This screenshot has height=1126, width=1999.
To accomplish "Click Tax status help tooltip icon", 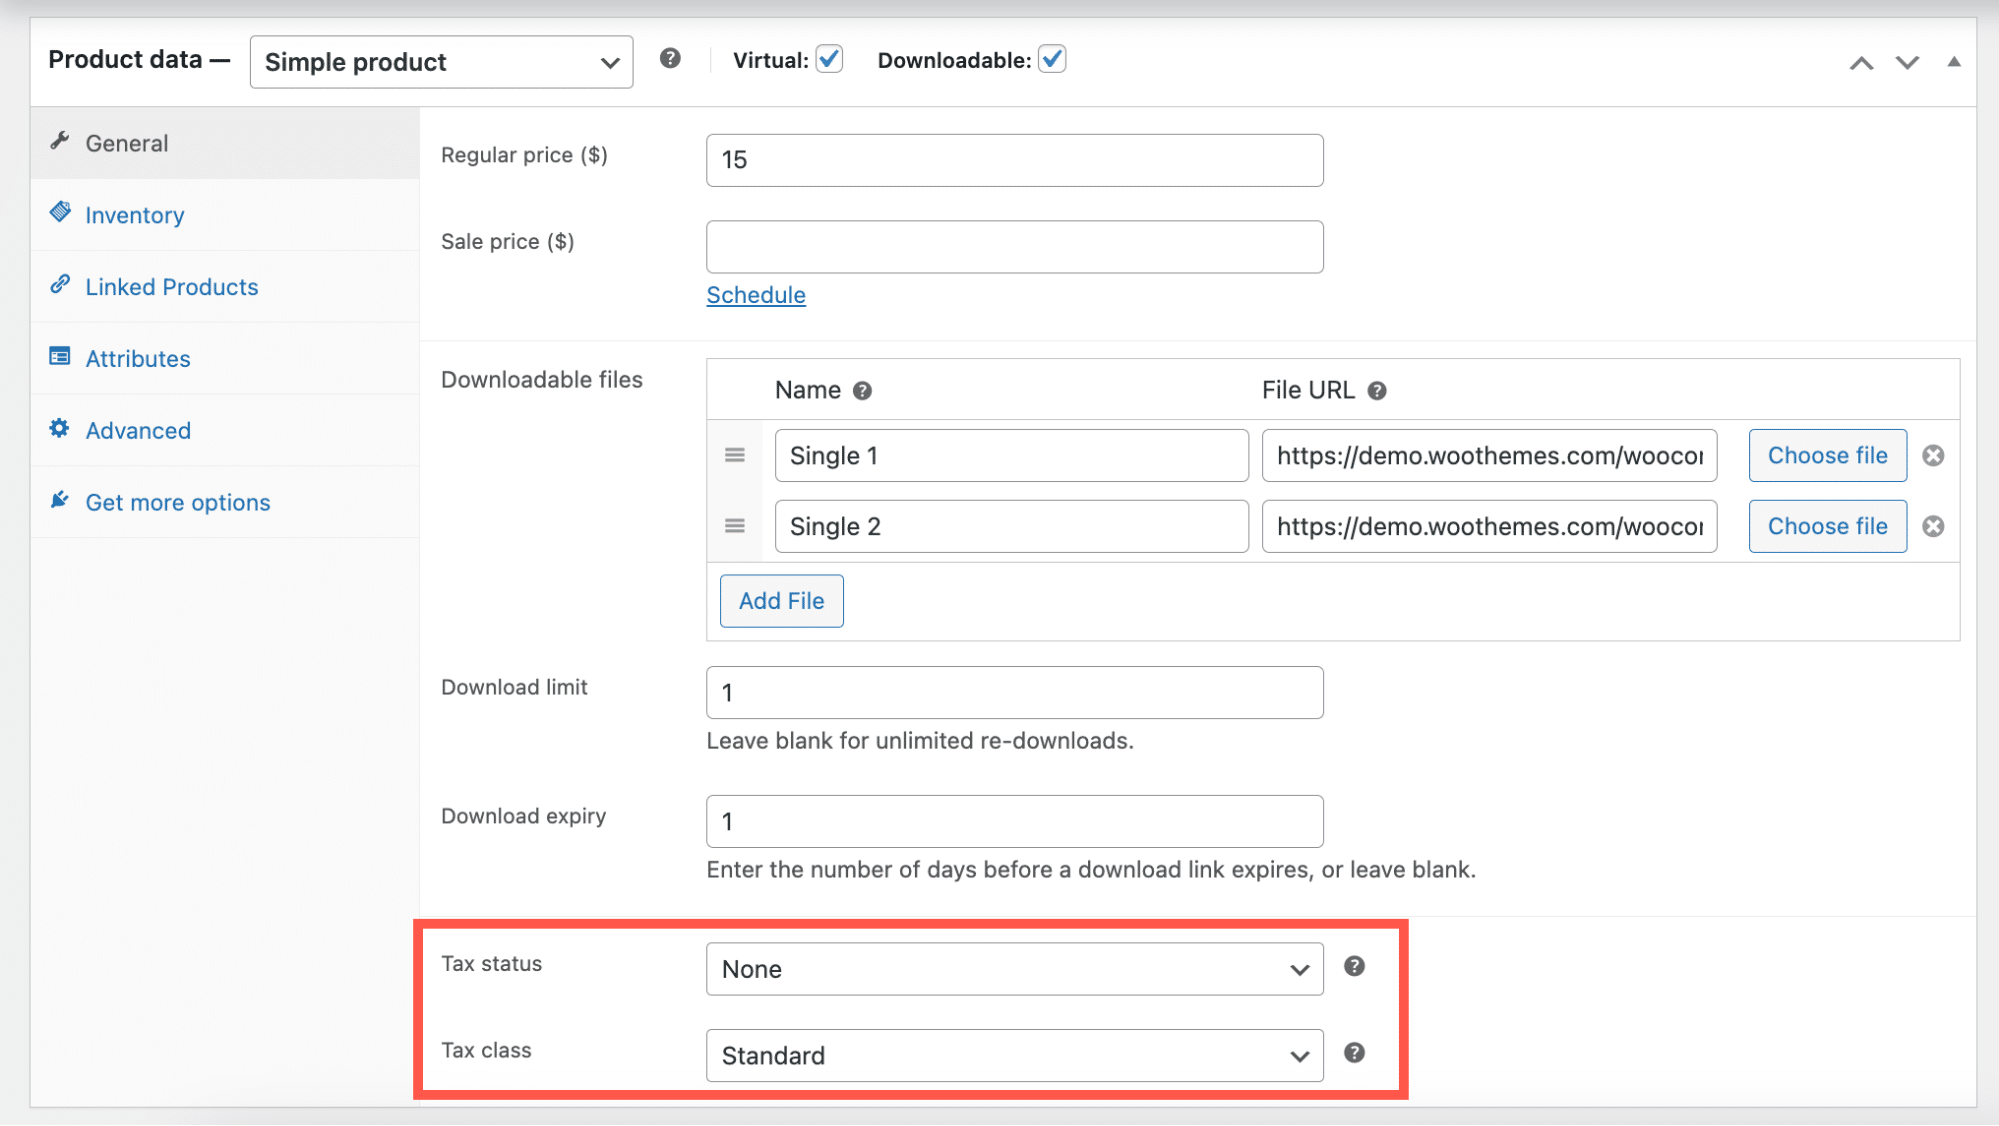I will 1354,966.
